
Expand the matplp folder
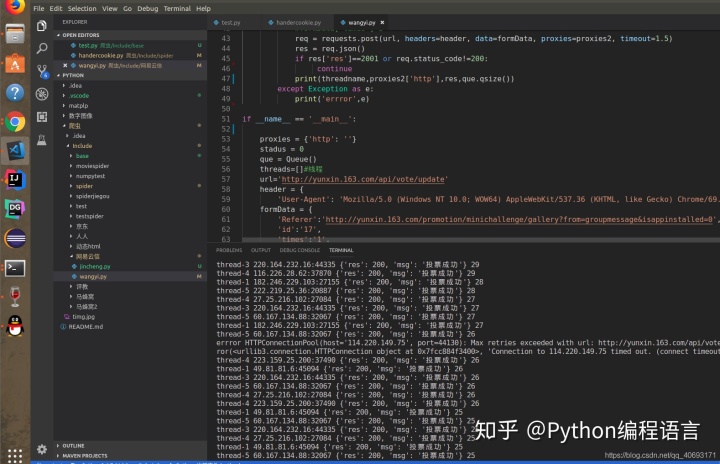tap(78, 106)
